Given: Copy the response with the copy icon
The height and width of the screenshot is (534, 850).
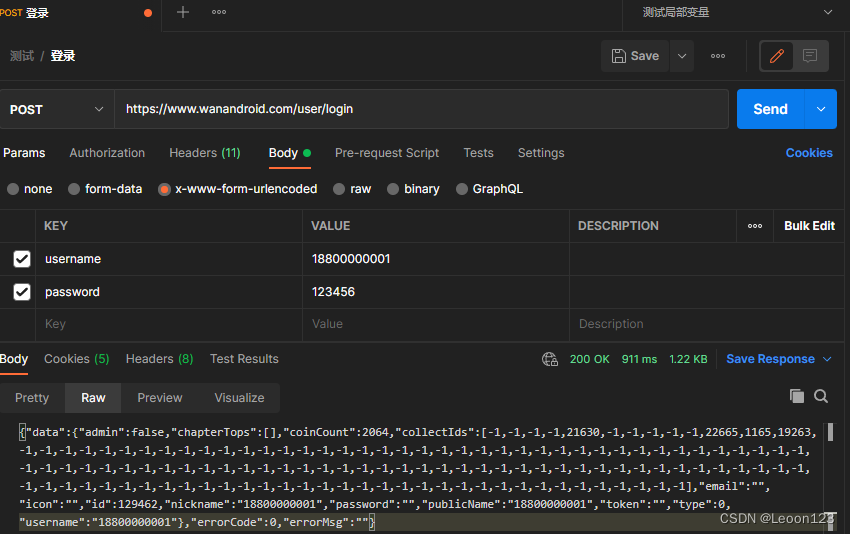Looking at the screenshot, I should pyautogui.click(x=797, y=396).
